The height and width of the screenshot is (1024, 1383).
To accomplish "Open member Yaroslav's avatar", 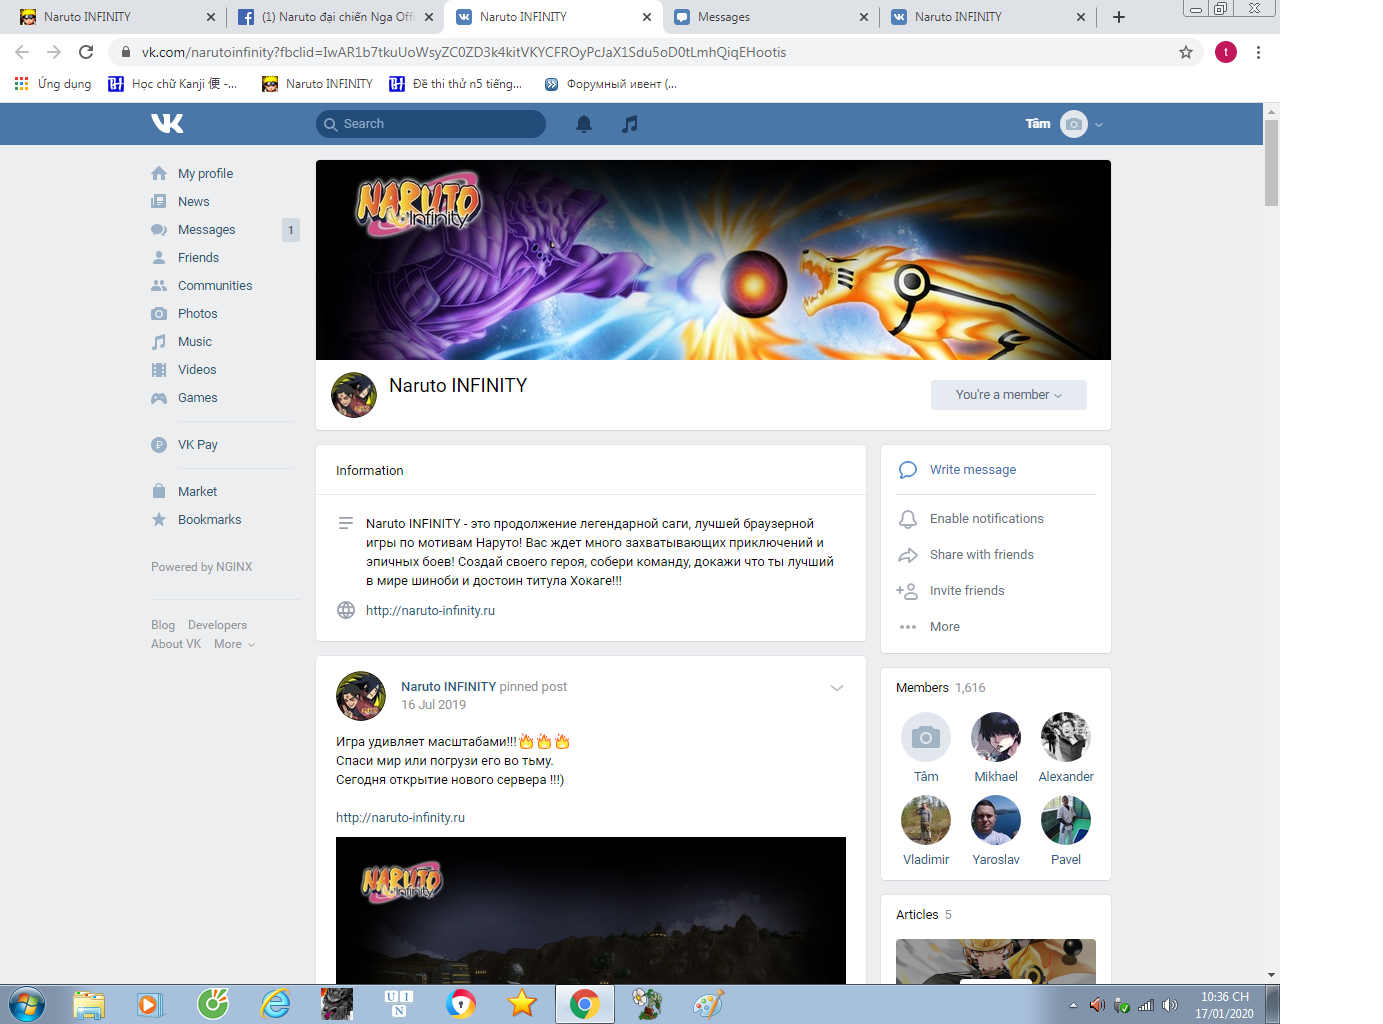I will [996, 820].
